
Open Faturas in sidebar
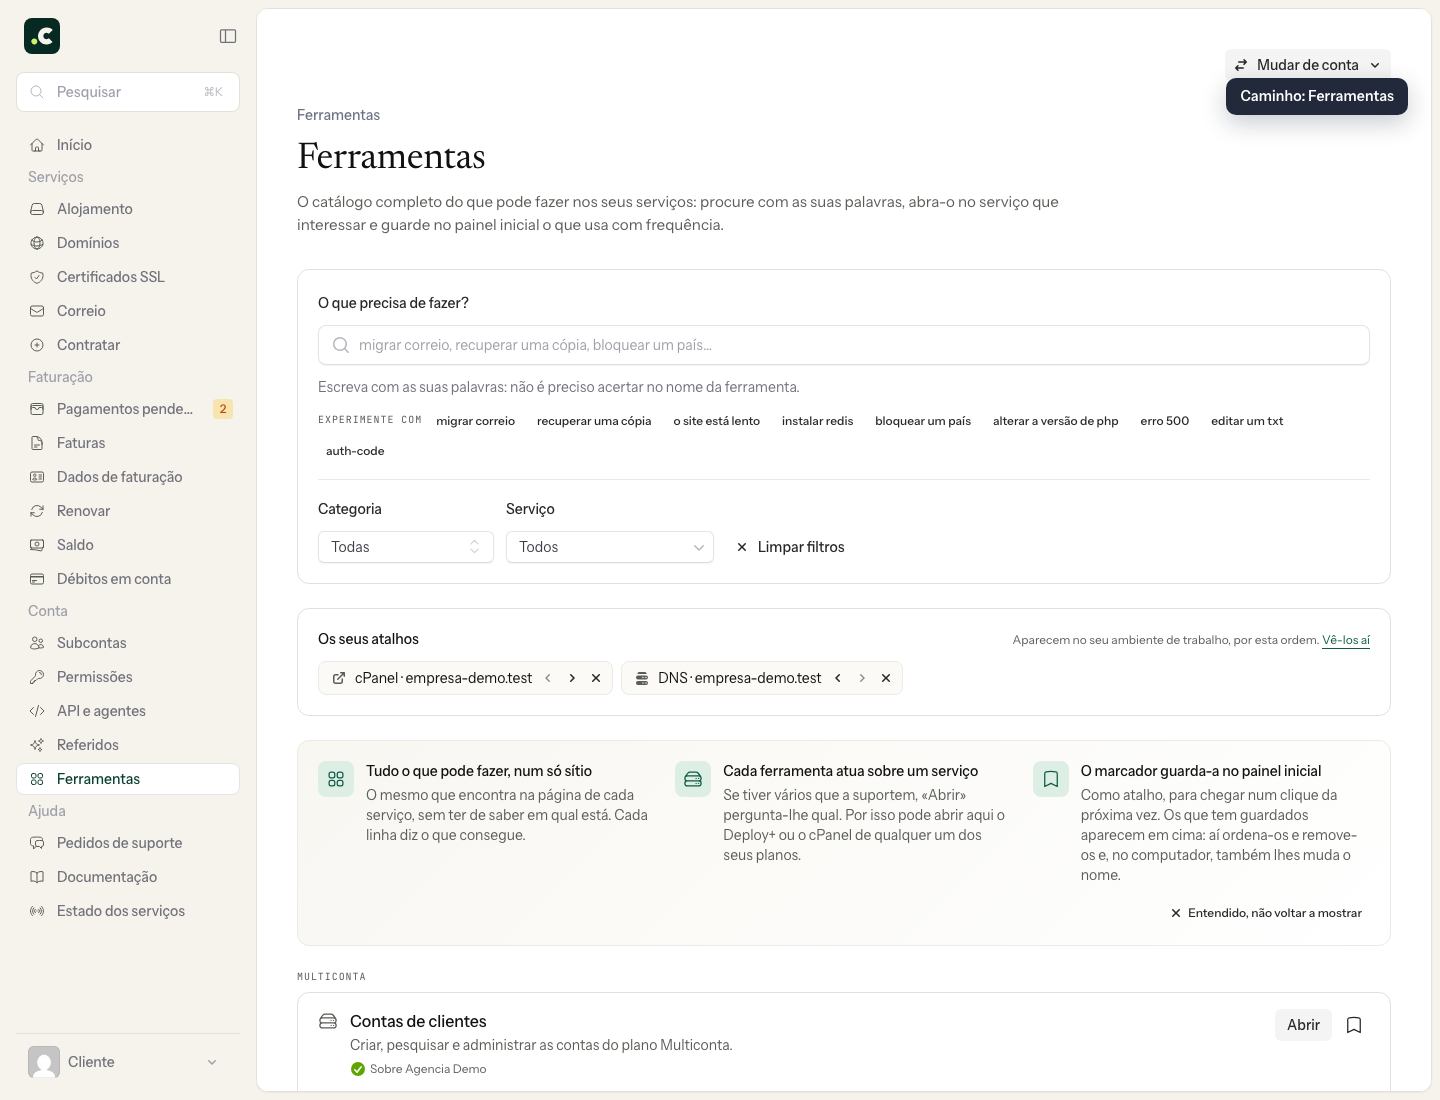(x=128, y=443)
